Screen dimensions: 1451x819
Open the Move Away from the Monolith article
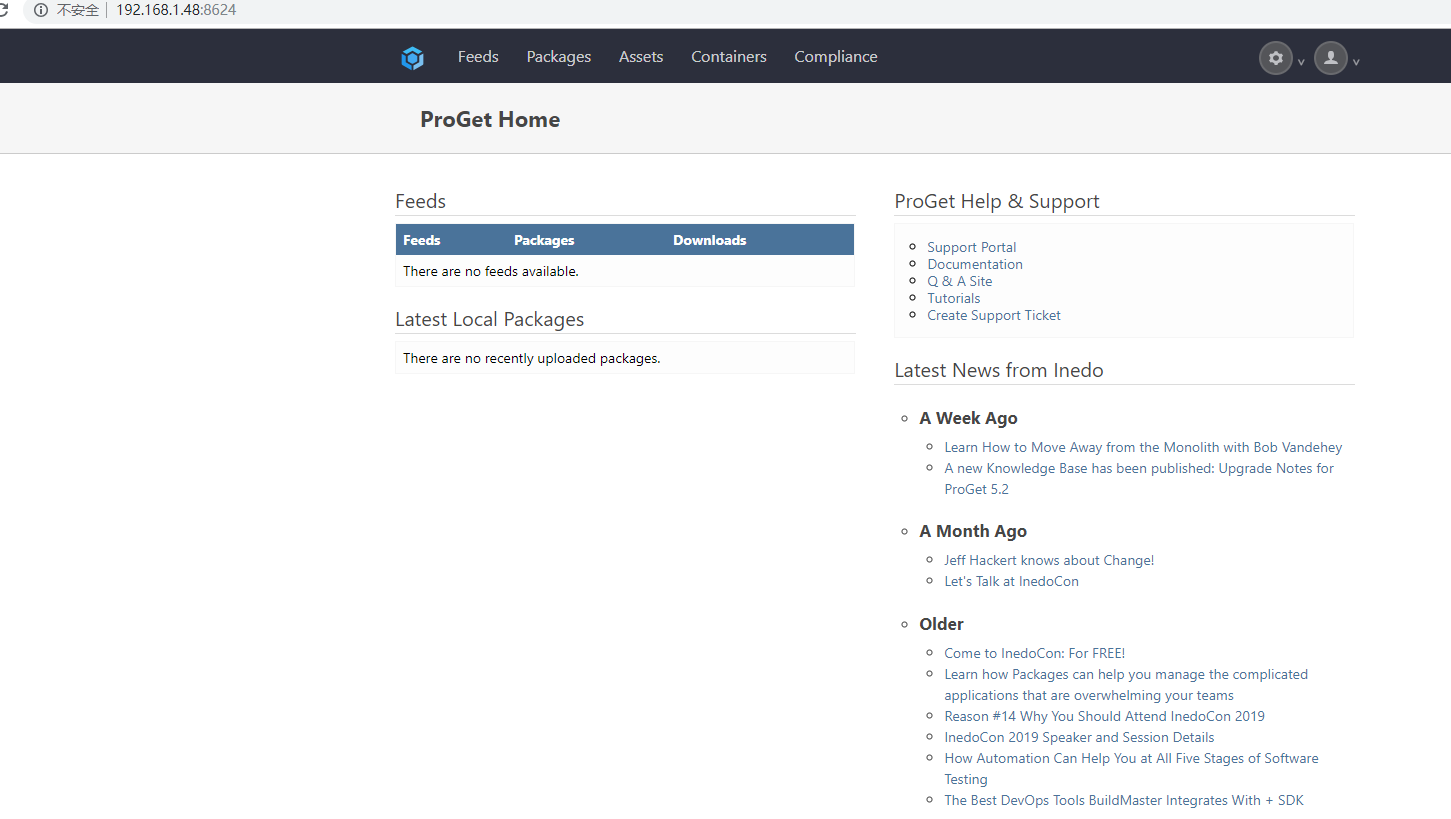coord(1143,447)
